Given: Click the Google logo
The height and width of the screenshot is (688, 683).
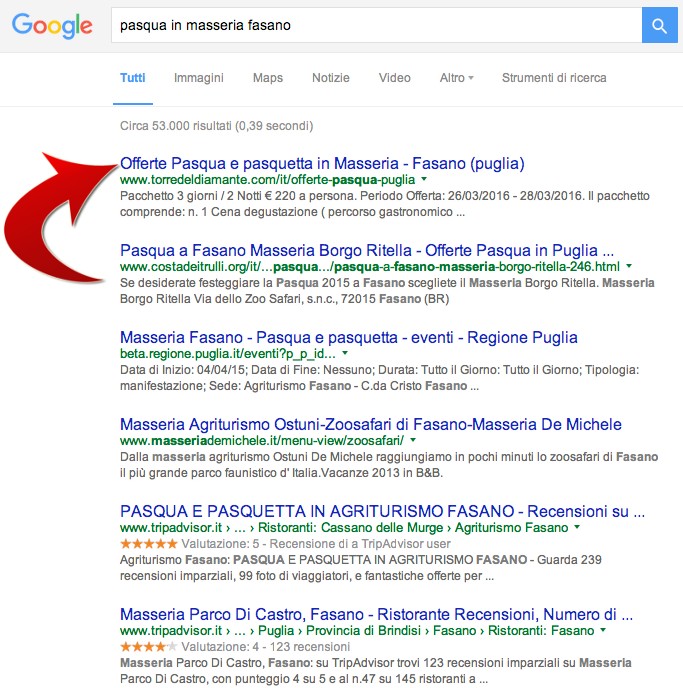Looking at the screenshot, I should (x=52, y=26).
